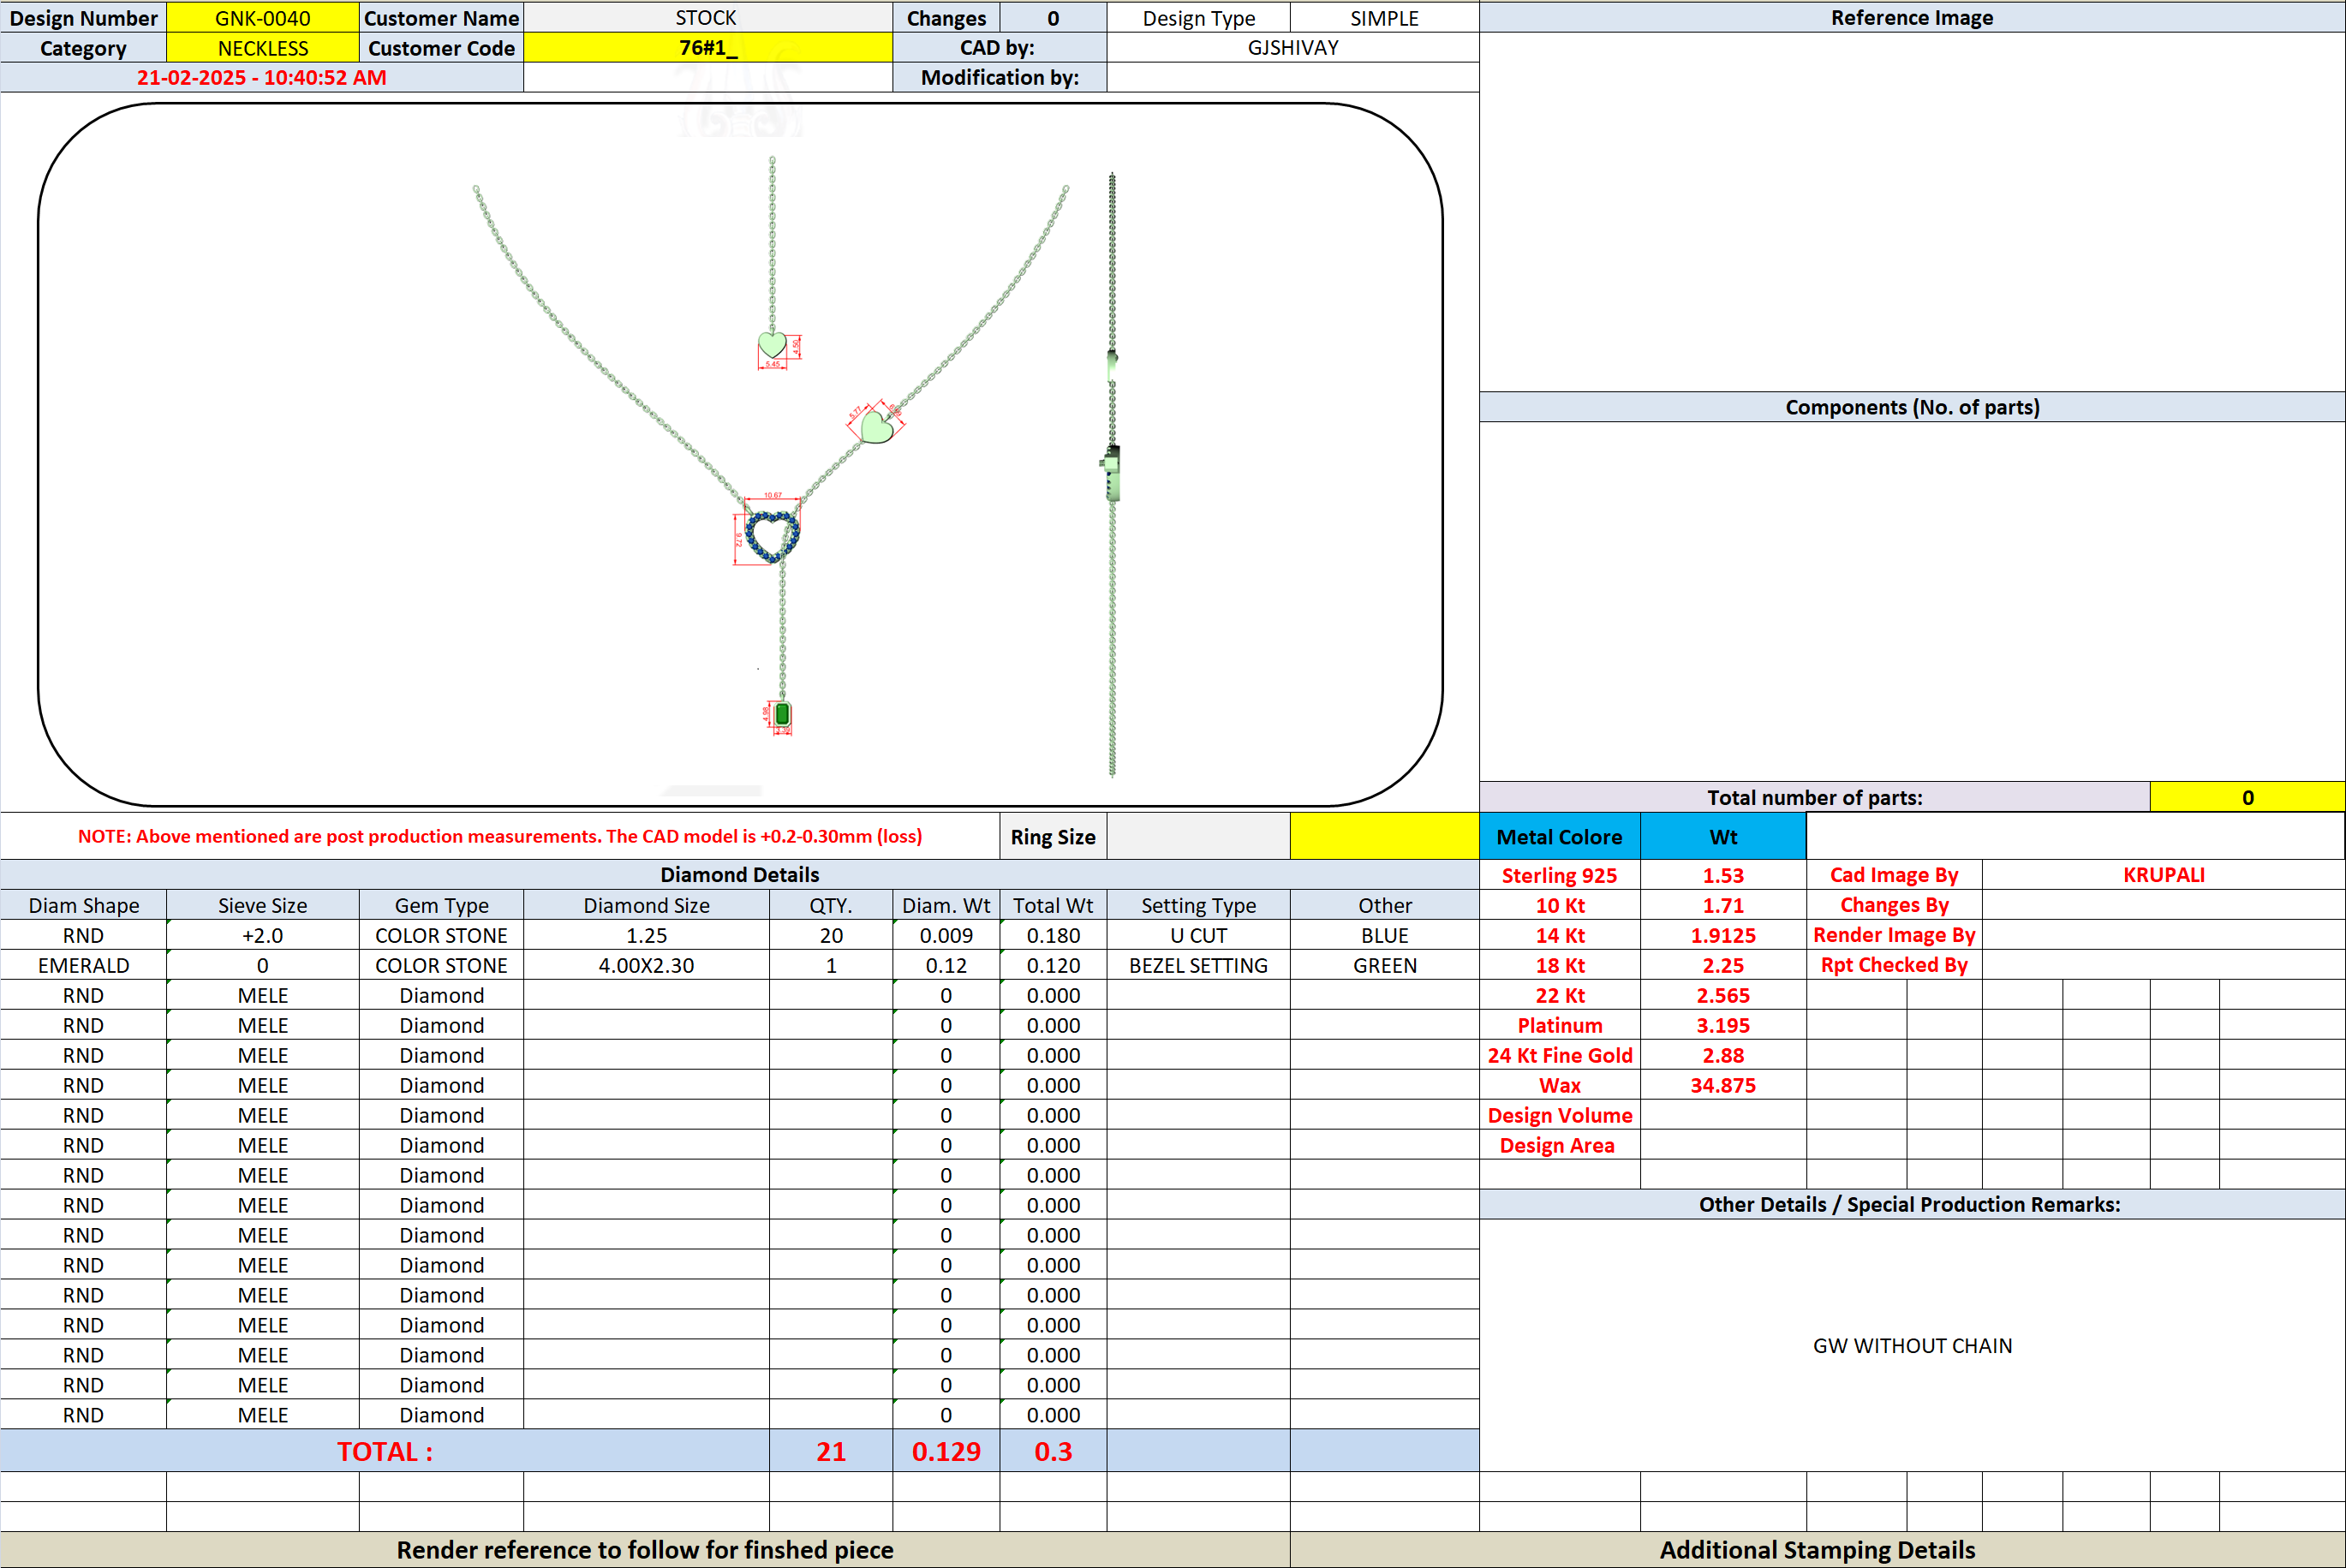
Task: Select the TOTAL : label row
Action: 385,1451
